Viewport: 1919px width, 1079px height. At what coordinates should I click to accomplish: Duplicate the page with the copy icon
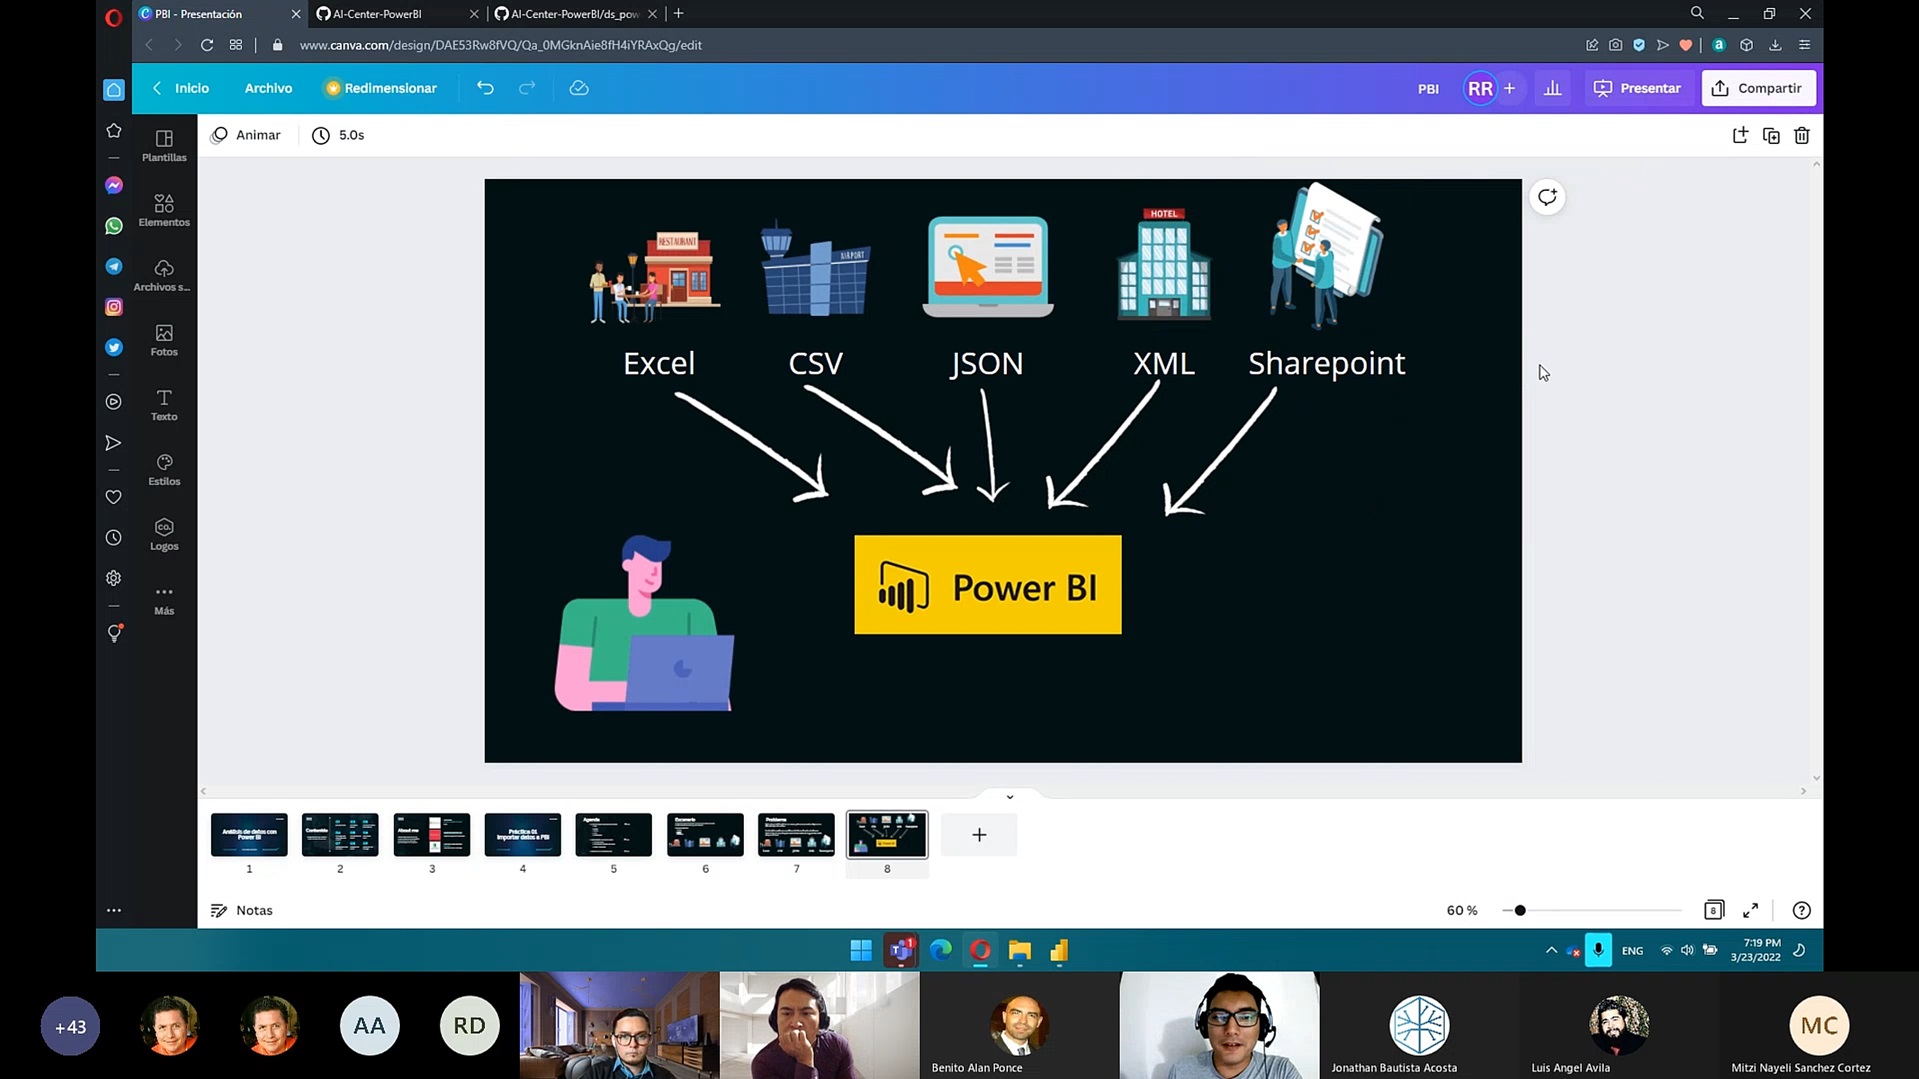click(x=1771, y=135)
